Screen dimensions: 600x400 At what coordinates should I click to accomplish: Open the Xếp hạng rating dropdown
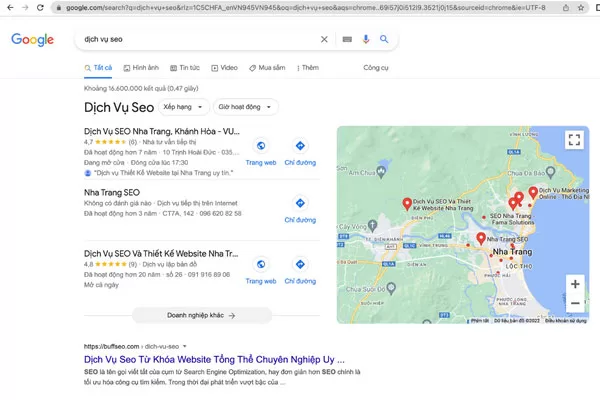tap(183, 107)
